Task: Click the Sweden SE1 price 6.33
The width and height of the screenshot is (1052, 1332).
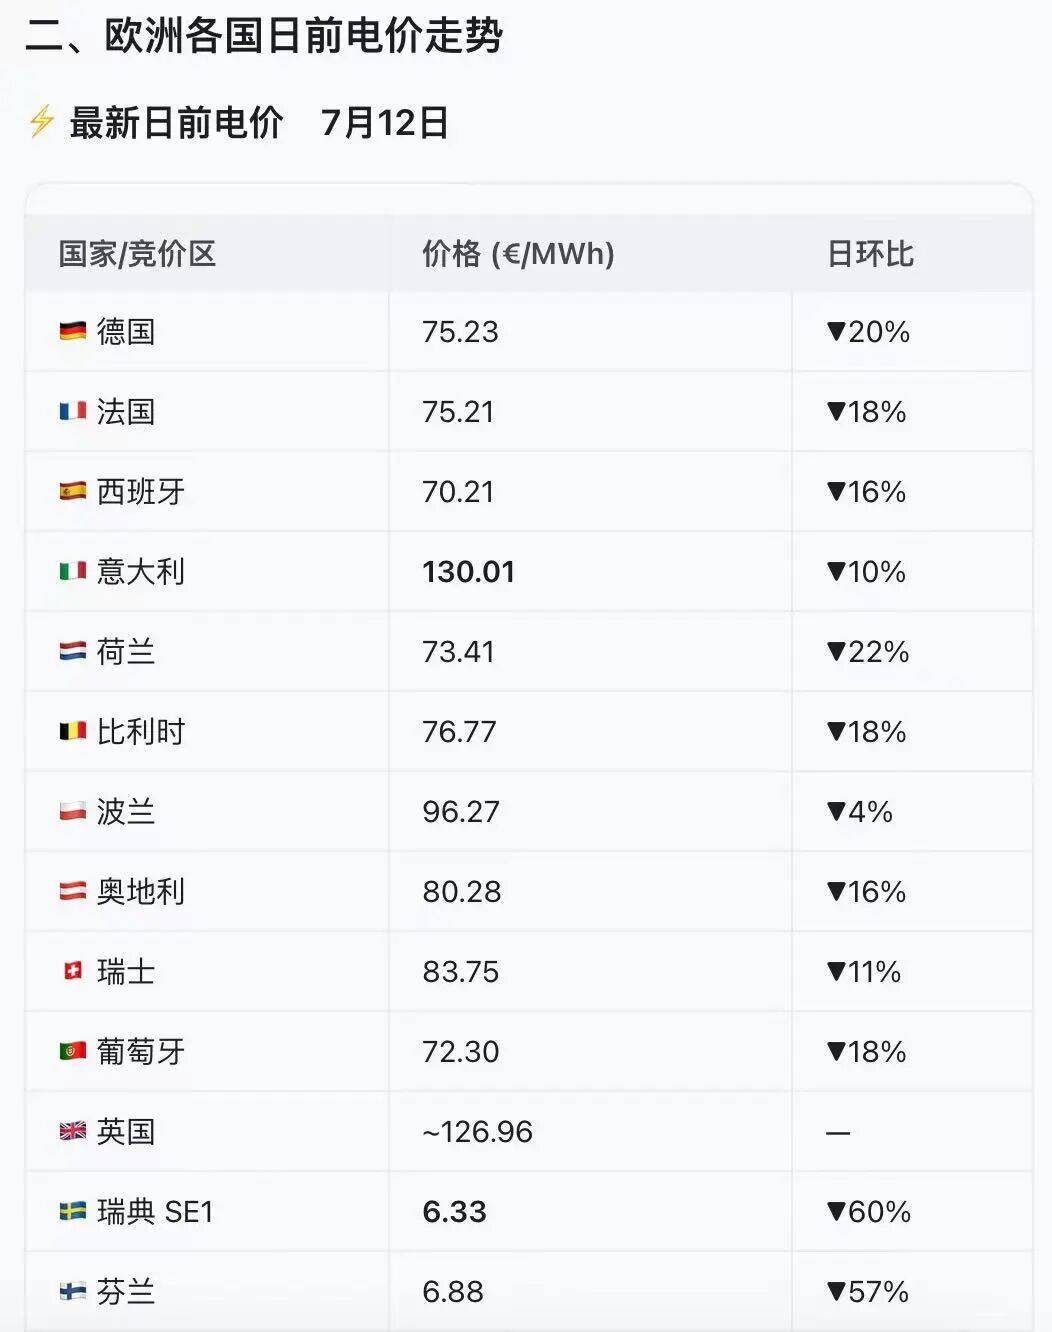Action: 454,1212
